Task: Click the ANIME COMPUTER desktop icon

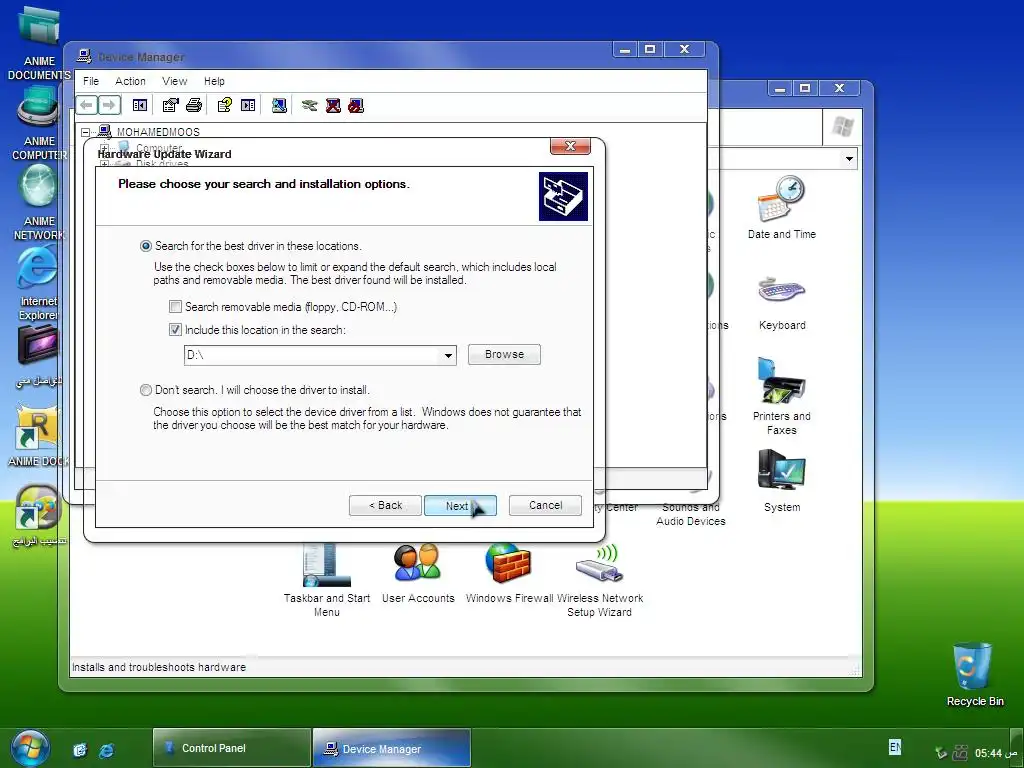Action: (x=39, y=125)
